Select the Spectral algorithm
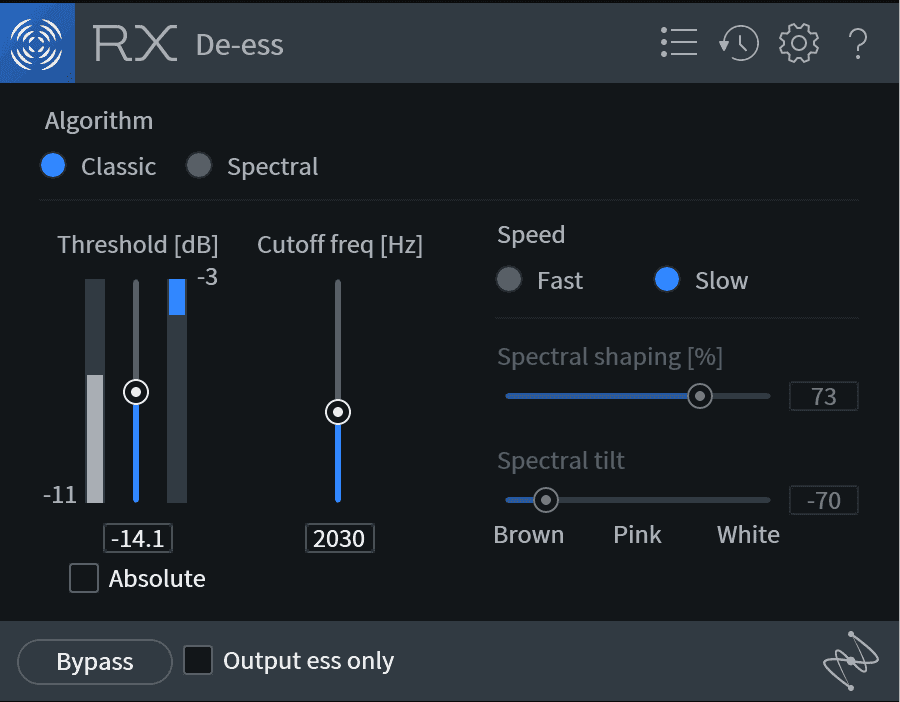Image resolution: width=900 pixels, height=702 pixels. pyautogui.click(x=199, y=166)
